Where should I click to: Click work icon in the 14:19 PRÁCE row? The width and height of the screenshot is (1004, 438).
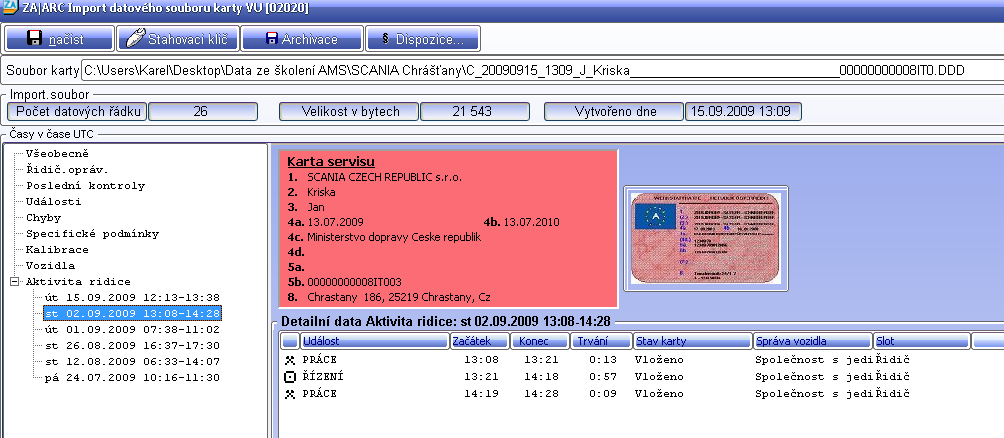(x=289, y=394)
